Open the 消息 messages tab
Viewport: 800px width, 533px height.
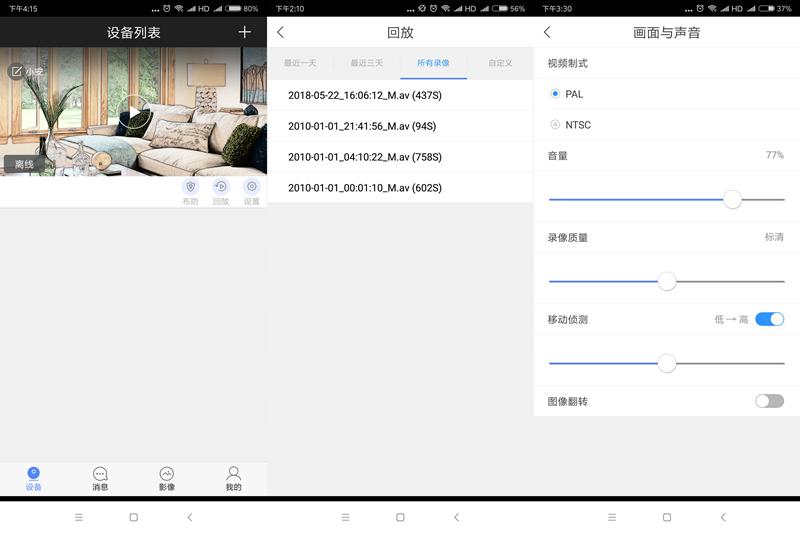[x=100, y=479]
